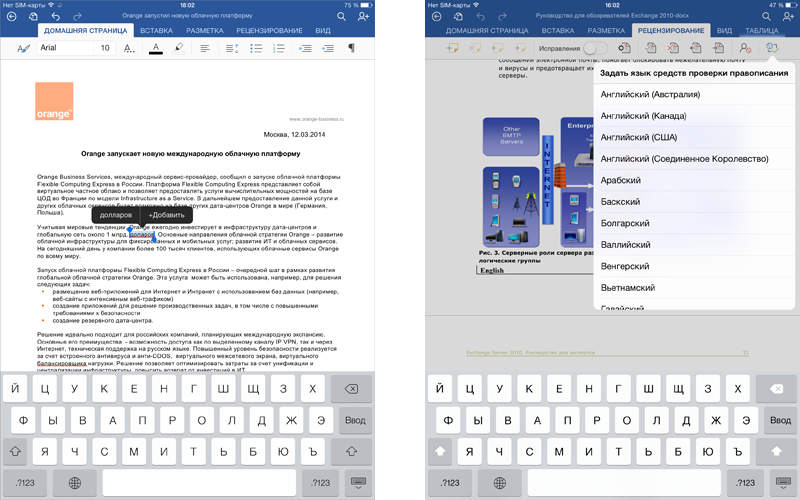Open the block authors icon
Viewport: 800px width, 500px height.
point(745,48)
